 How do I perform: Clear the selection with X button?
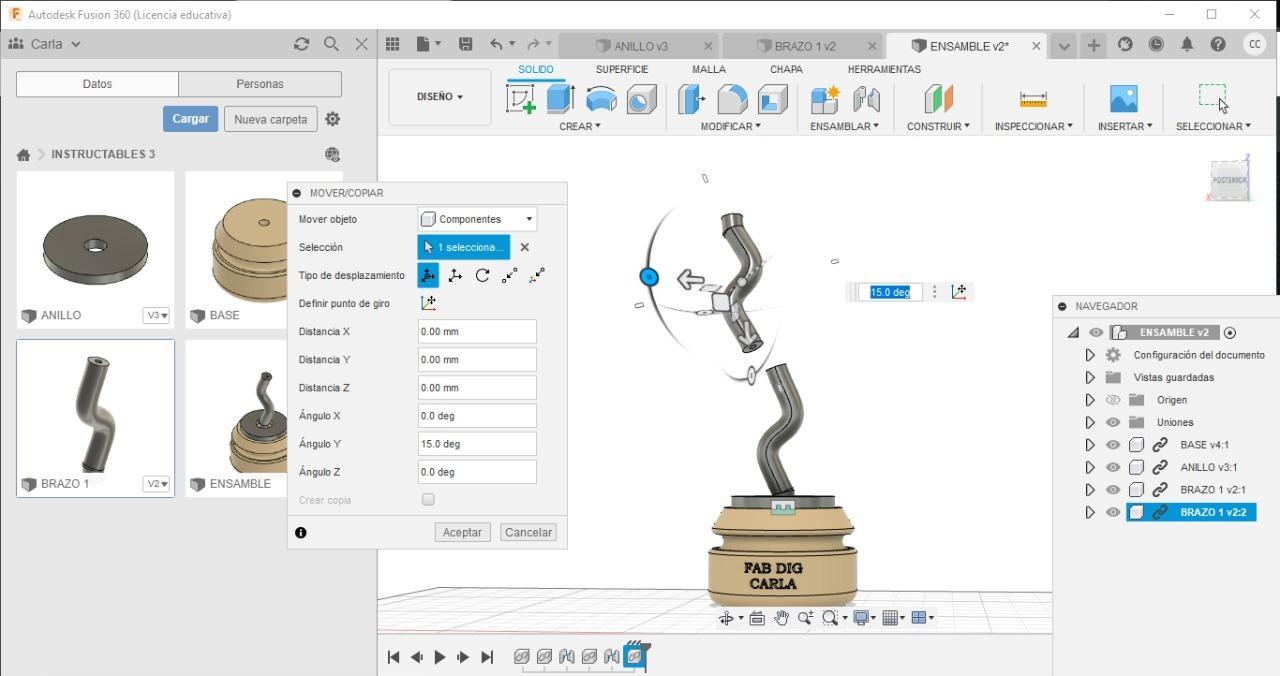coord(524,247)
